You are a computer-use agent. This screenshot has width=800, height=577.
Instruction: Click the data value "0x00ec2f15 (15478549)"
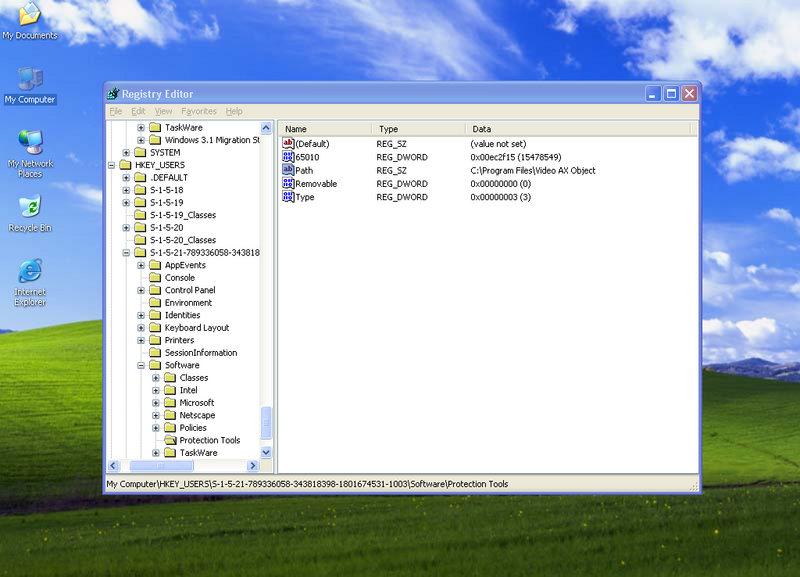coord(515,157)
